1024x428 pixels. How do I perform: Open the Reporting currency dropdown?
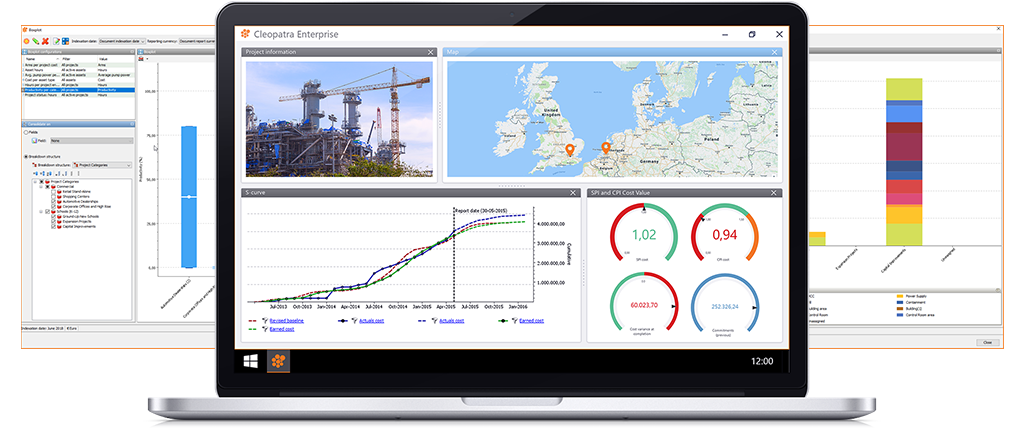click(x=197, y=41)
